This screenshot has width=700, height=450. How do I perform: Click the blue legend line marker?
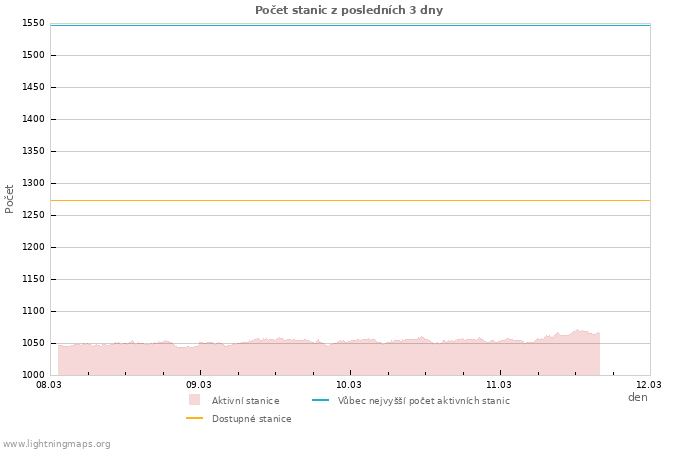tap(320, 401)
